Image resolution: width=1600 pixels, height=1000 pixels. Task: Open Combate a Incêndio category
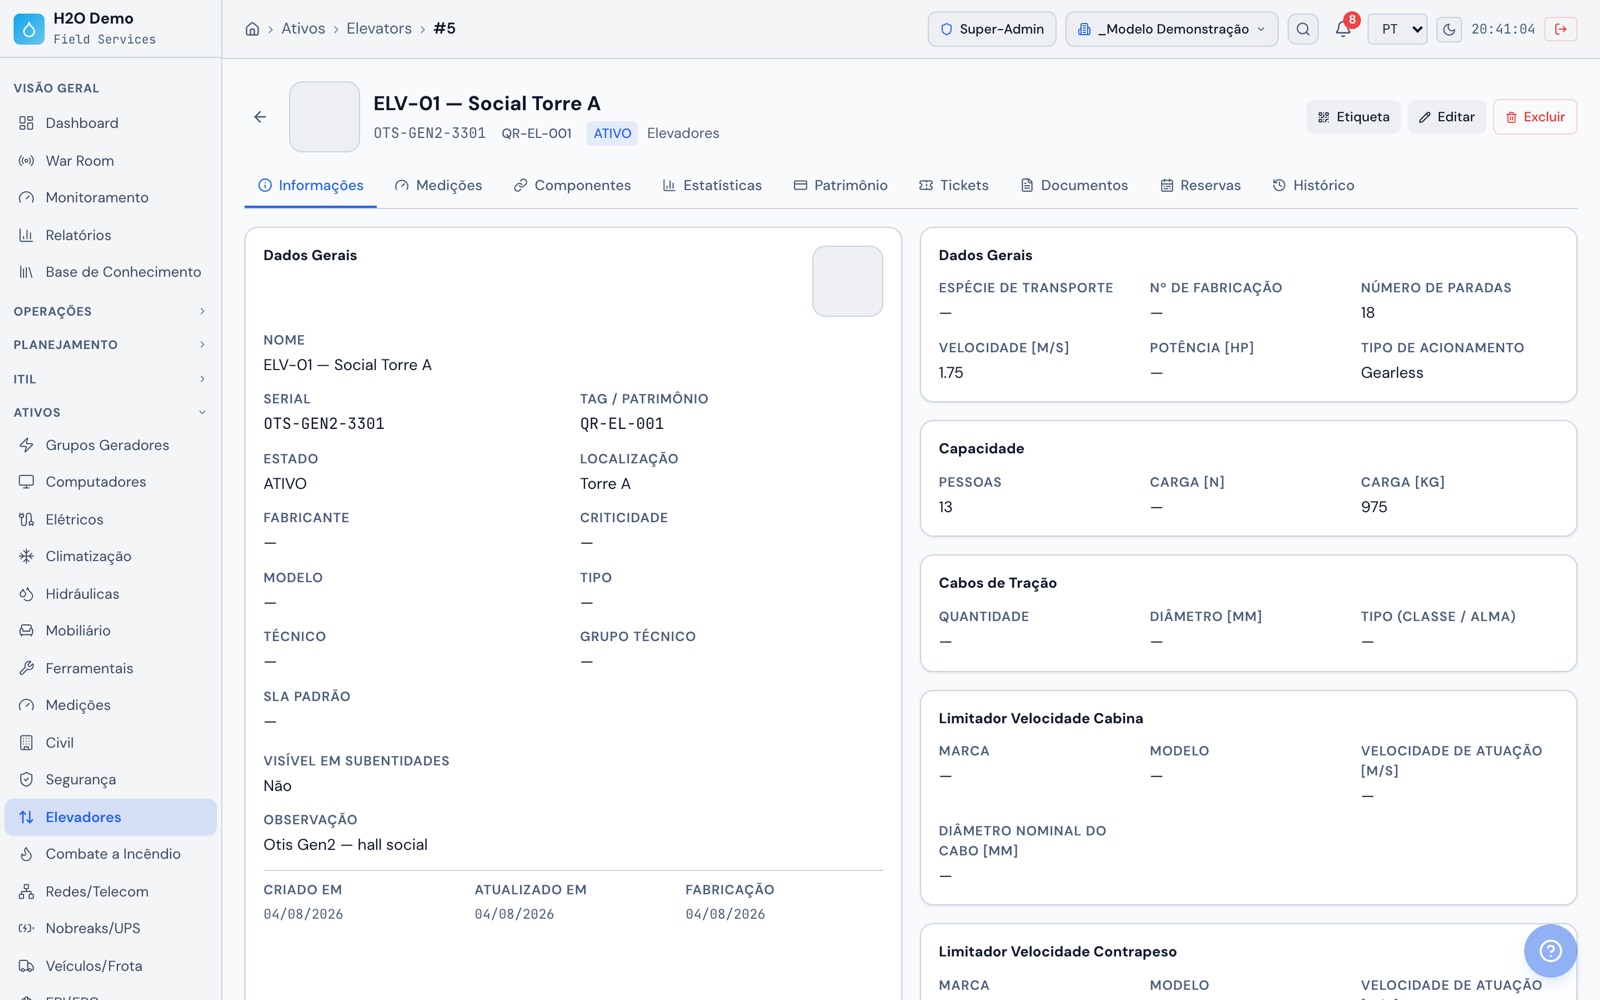pos(111,854)
